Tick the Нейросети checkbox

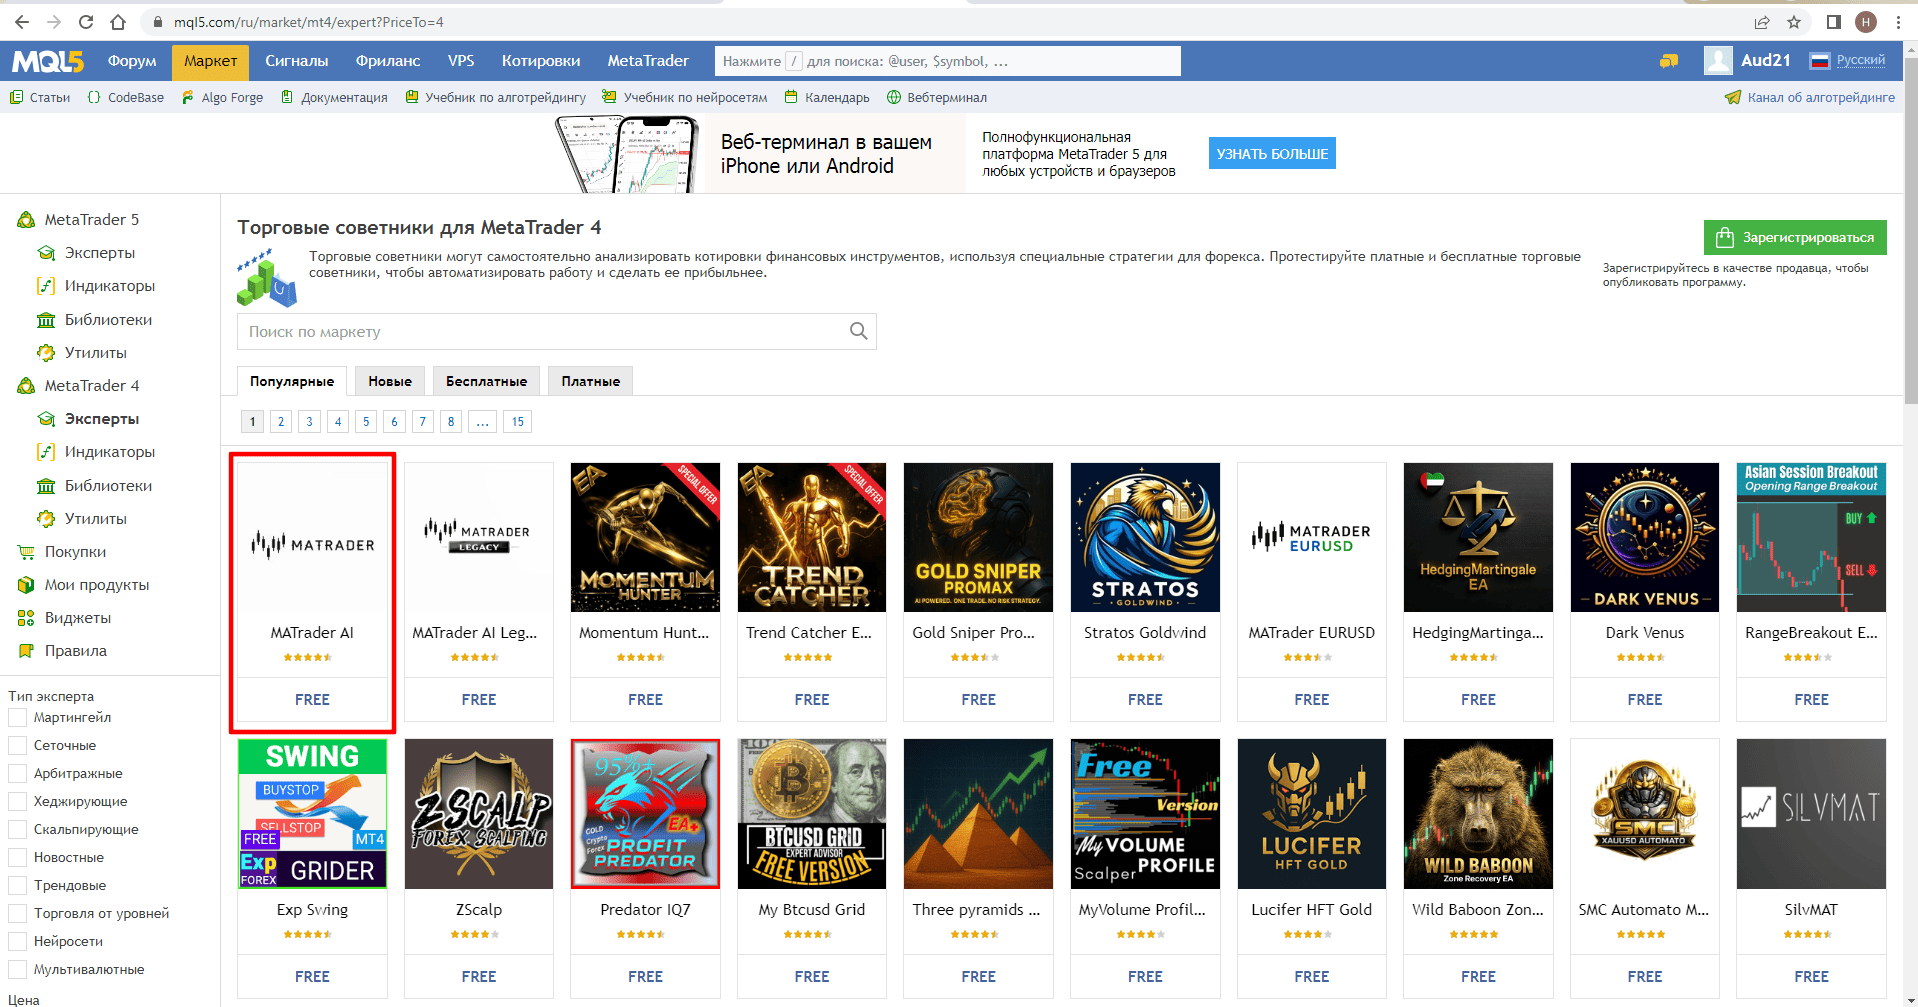(x=17, y=942)
